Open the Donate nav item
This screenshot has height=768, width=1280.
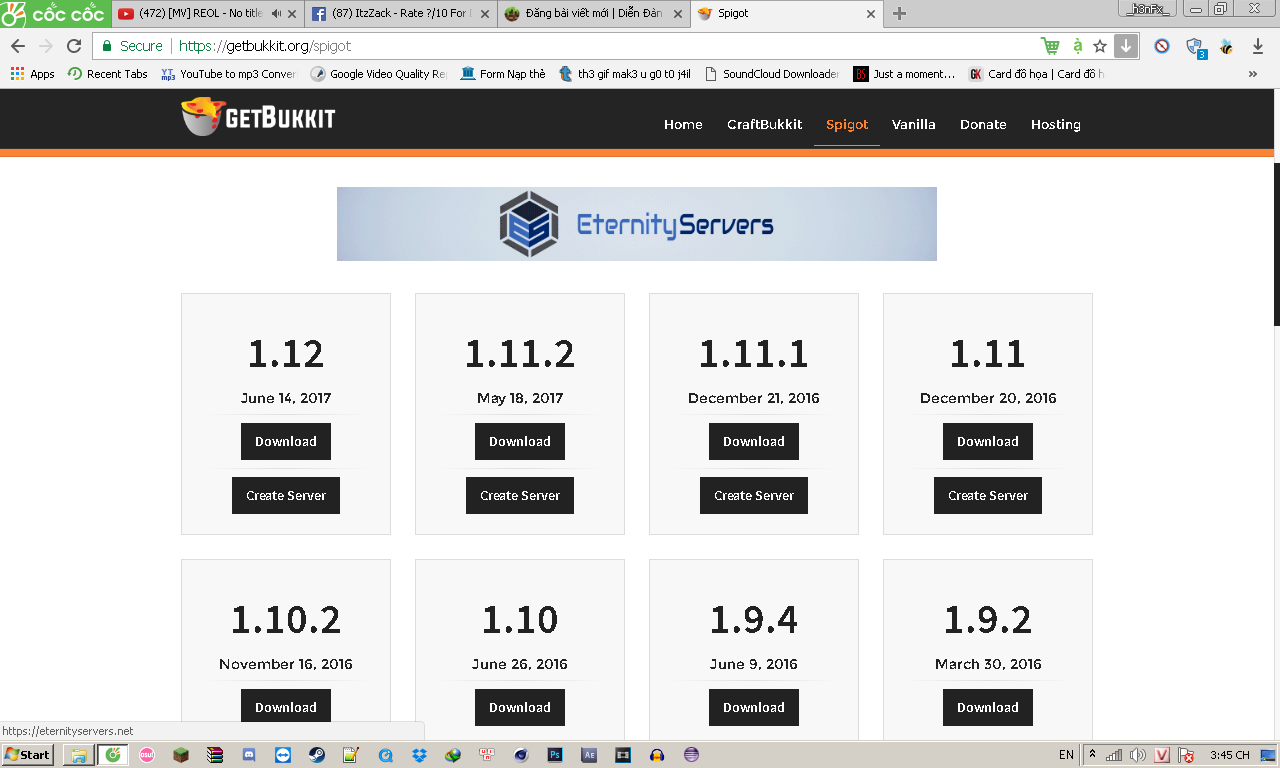tap(983, 125)
